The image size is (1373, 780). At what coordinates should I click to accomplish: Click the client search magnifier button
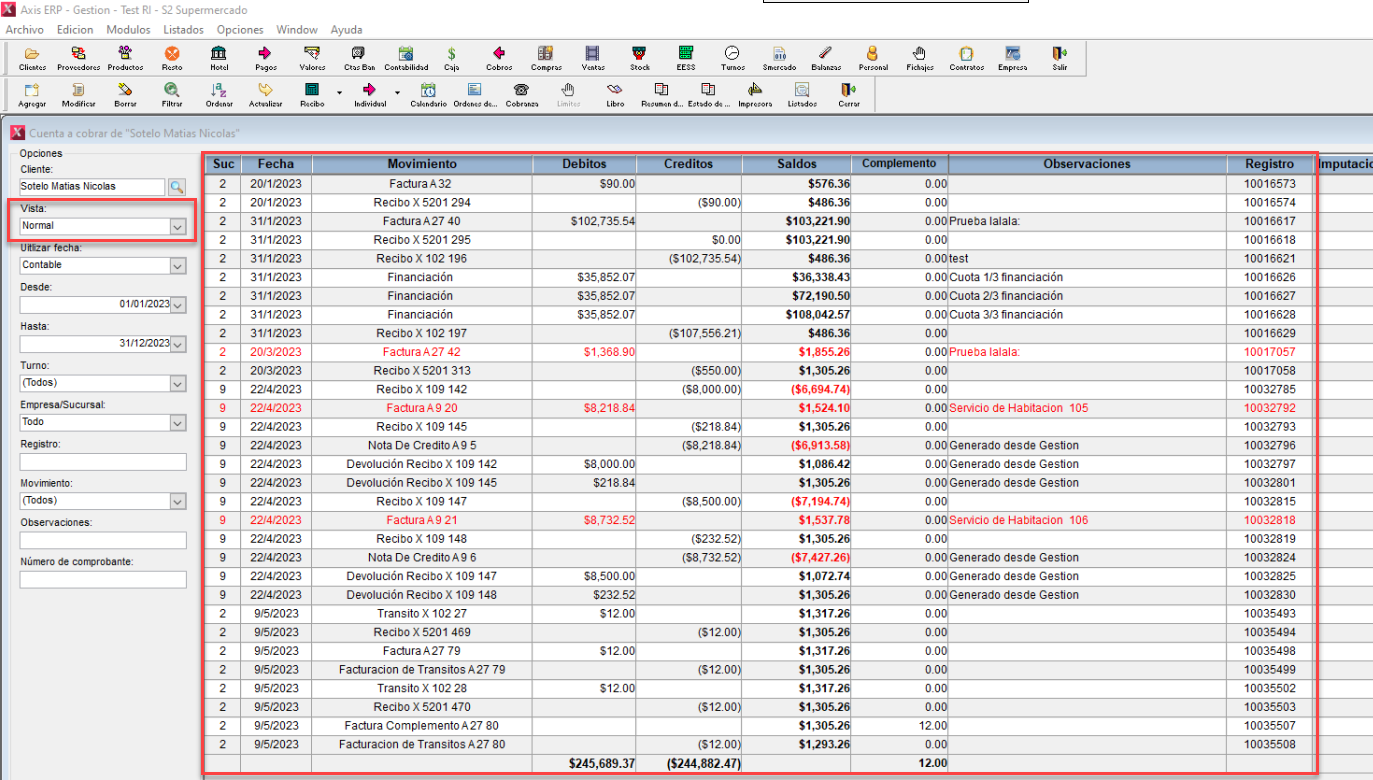[176, 187]
